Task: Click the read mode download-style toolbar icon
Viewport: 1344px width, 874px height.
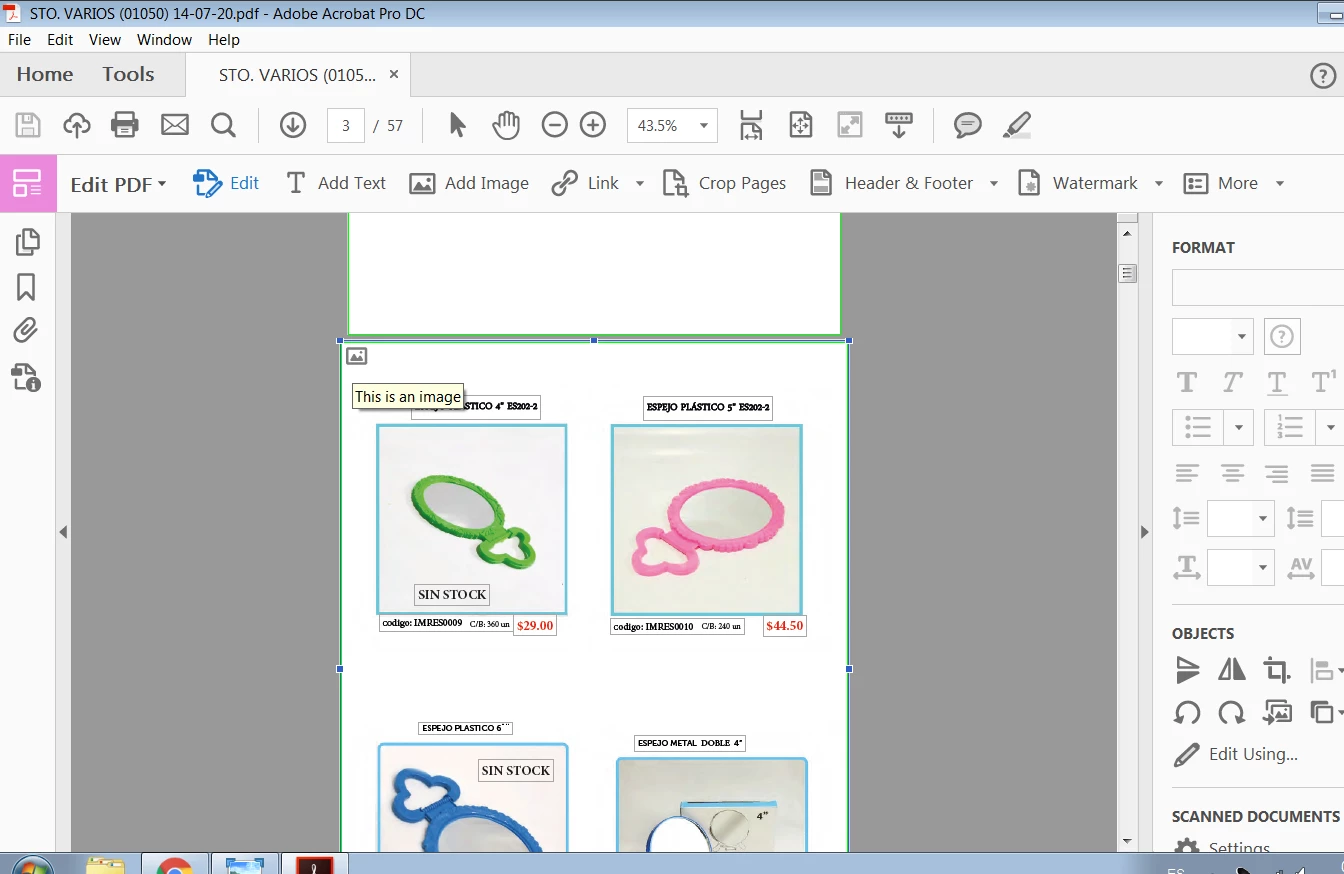Action: (x=899, y=125)
